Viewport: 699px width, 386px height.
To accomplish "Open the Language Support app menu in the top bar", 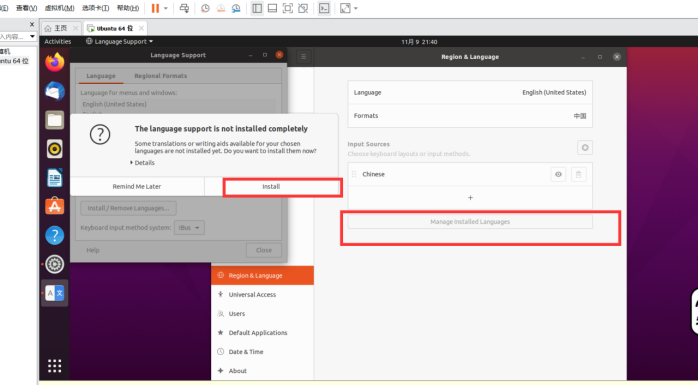I will 119,41.
